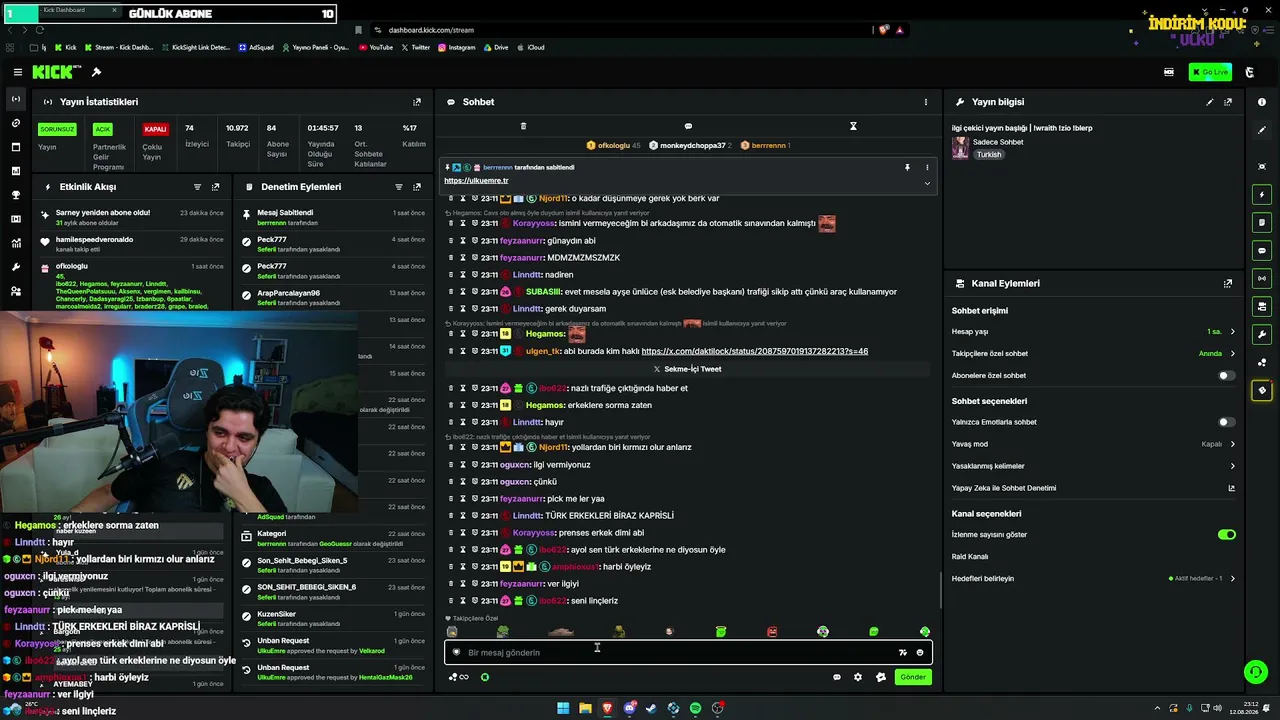This screenshot has width=1280, height=720.
Task: Open the AdSquad bookmark
Action: [255, 47]
